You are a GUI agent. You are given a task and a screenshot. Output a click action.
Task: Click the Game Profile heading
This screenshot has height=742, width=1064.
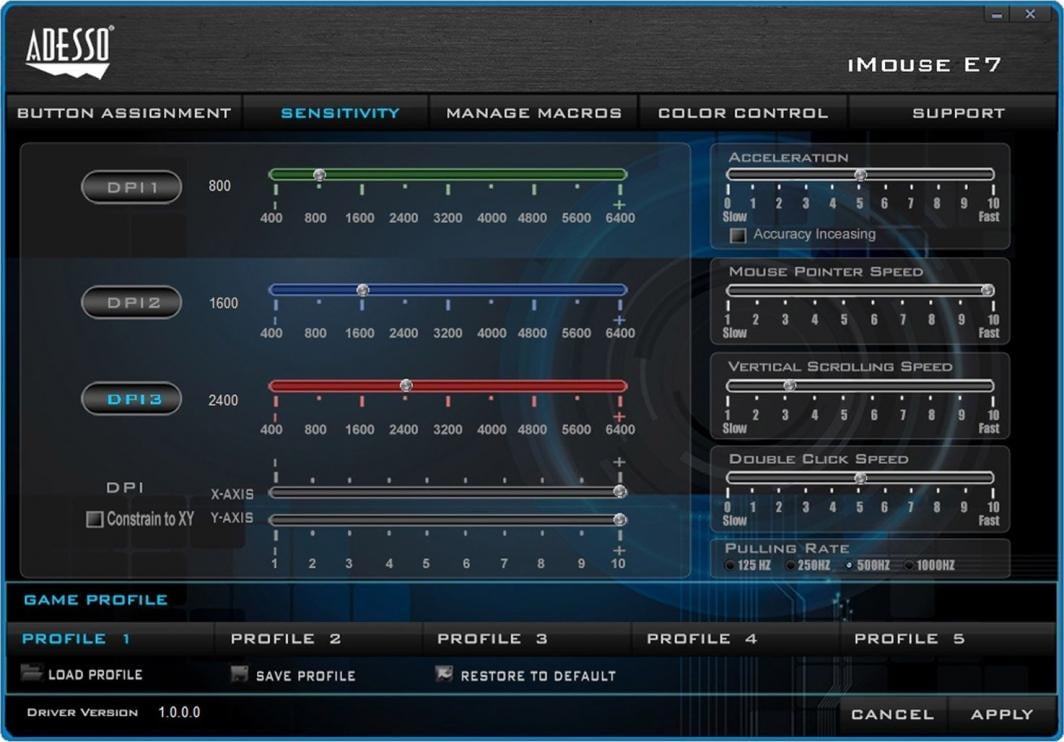(96, 600)
